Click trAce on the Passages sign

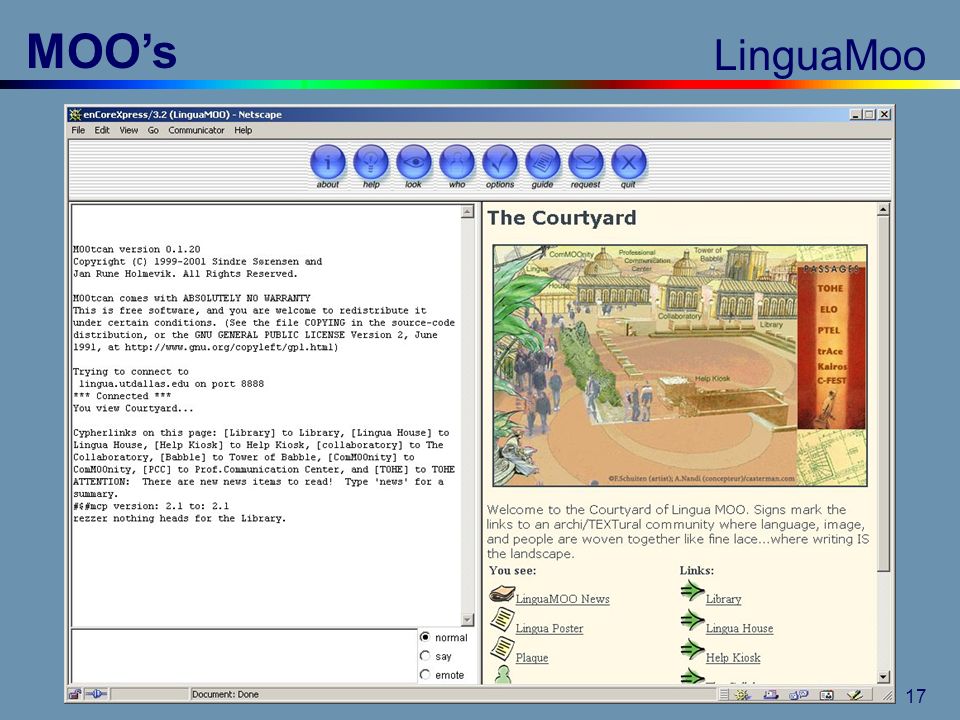click(x=830, y=351)
